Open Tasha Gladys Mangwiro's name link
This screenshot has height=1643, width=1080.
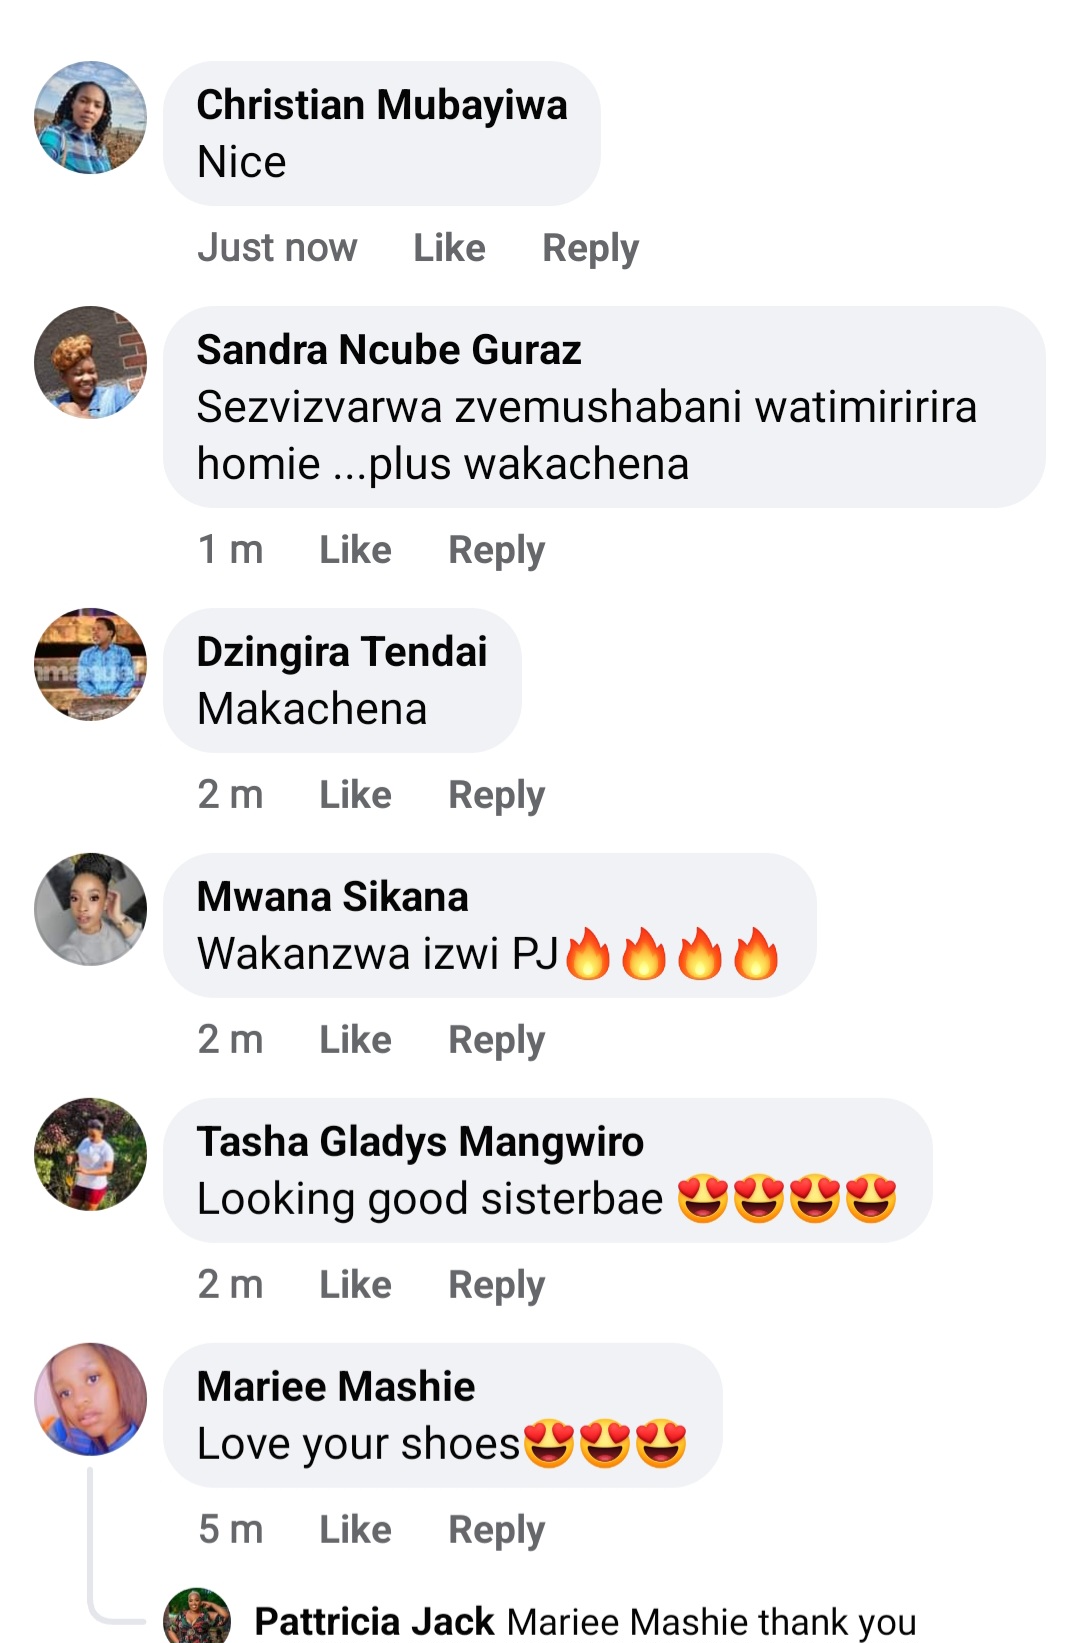420,1143
